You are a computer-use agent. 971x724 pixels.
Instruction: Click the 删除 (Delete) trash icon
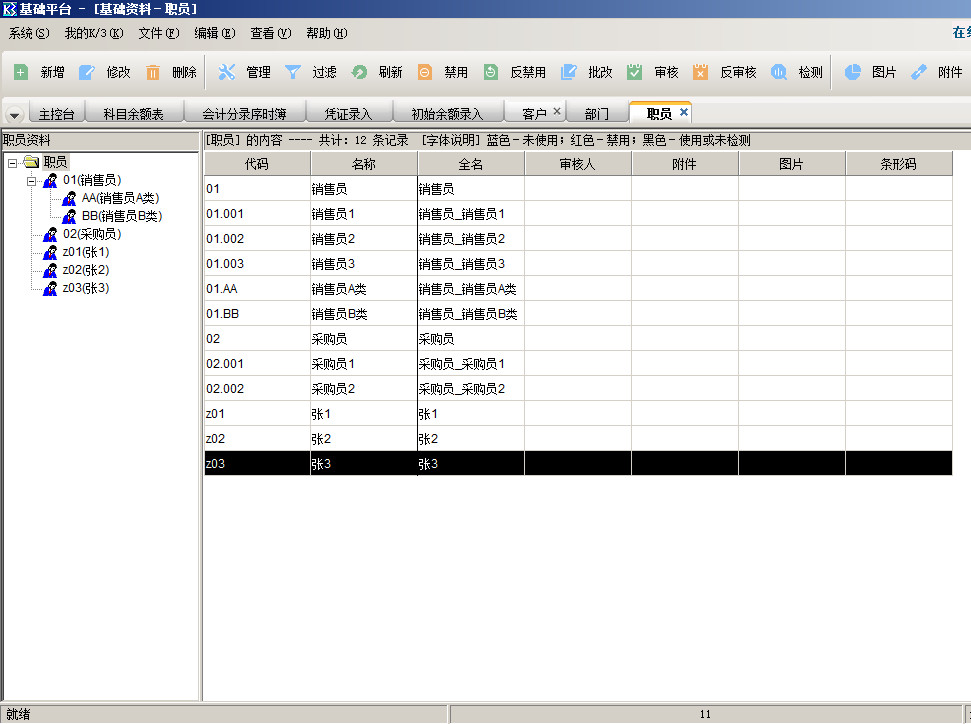click(x=153, y=72)
